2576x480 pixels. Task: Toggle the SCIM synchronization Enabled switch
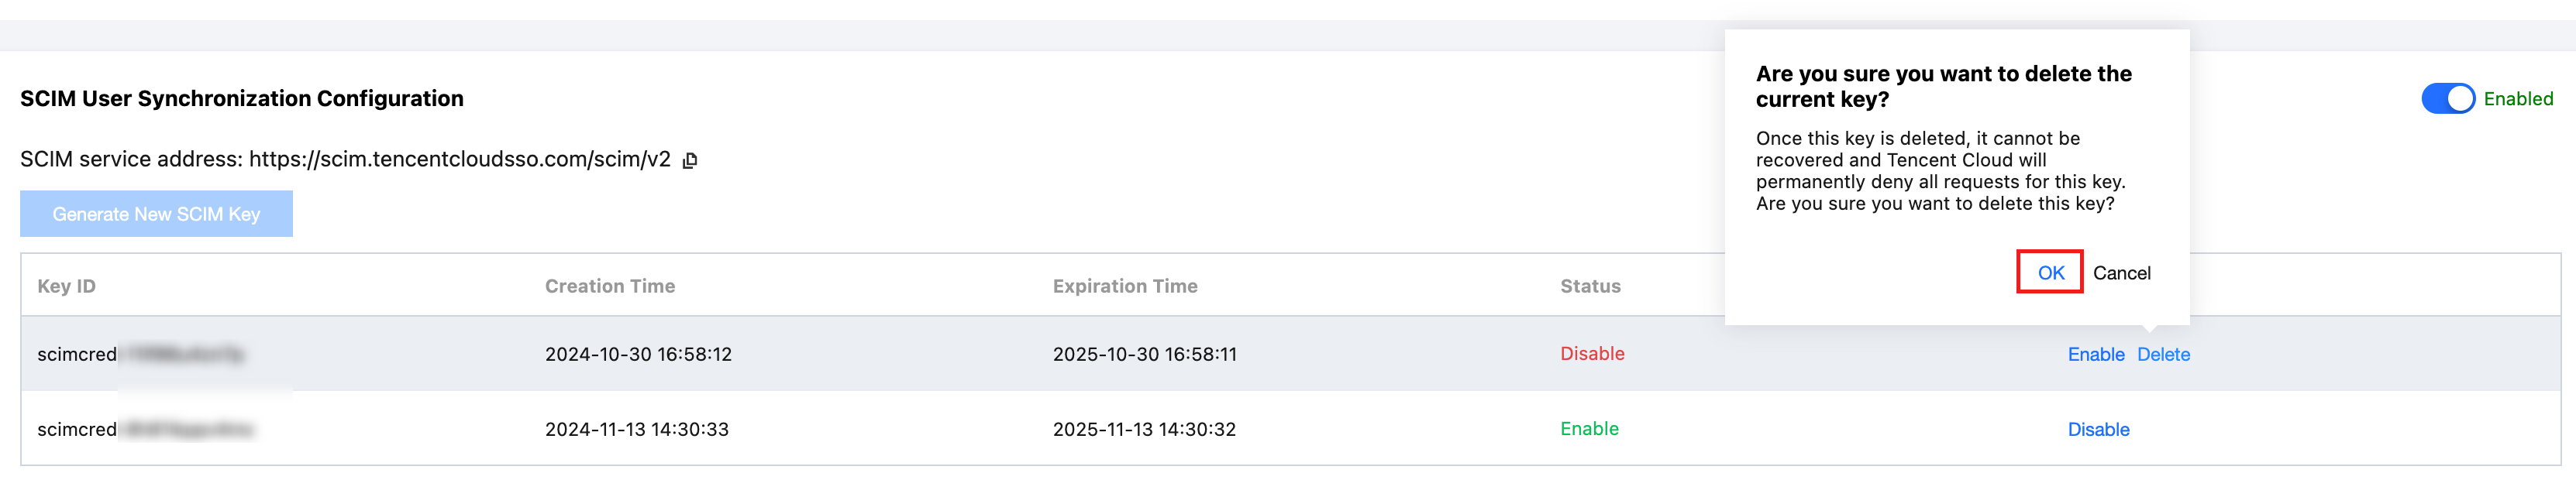click(x=2446, y=99)
